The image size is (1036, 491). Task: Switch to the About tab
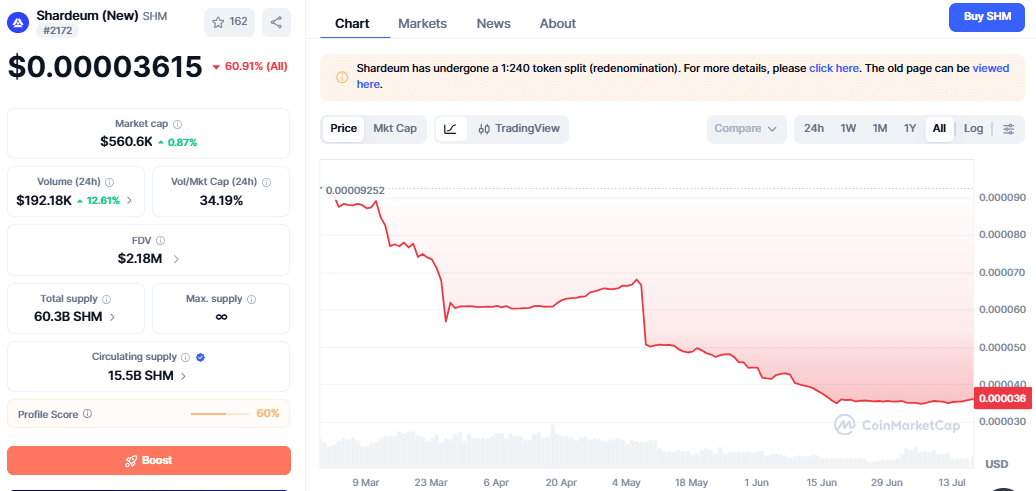pos(558,24)
